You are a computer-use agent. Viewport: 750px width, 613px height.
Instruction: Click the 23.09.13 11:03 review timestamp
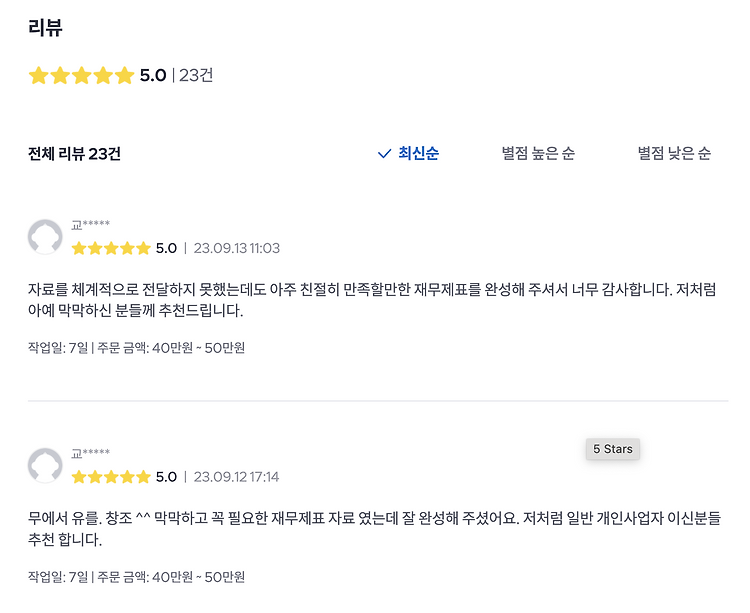point(236,248)
